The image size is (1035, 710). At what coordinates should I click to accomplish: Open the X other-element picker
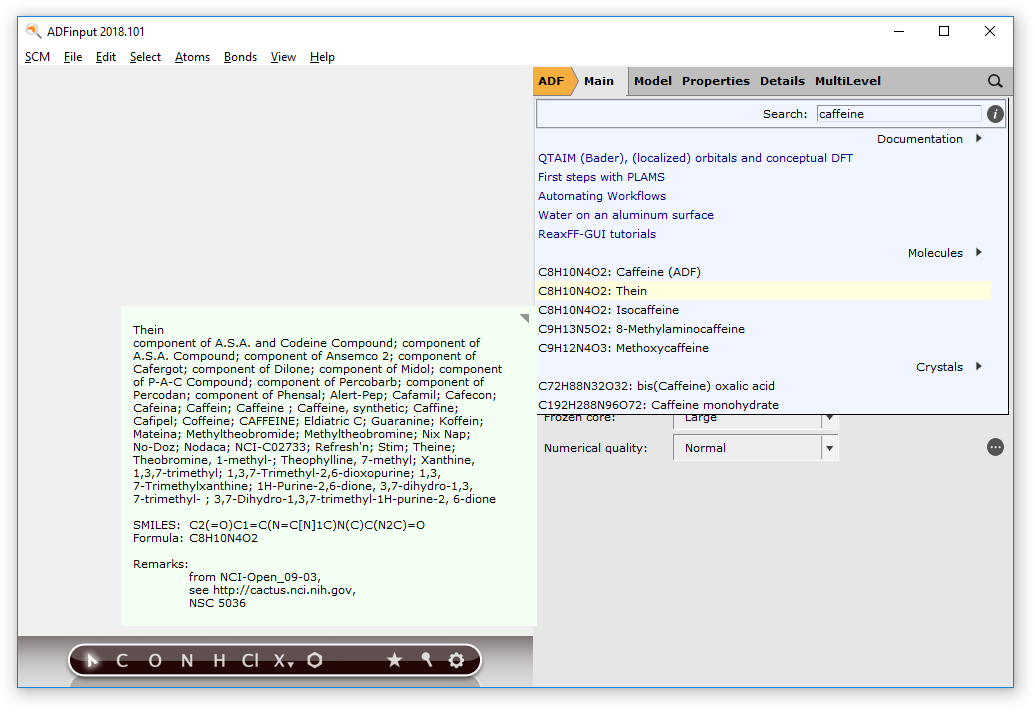[284, 661]
